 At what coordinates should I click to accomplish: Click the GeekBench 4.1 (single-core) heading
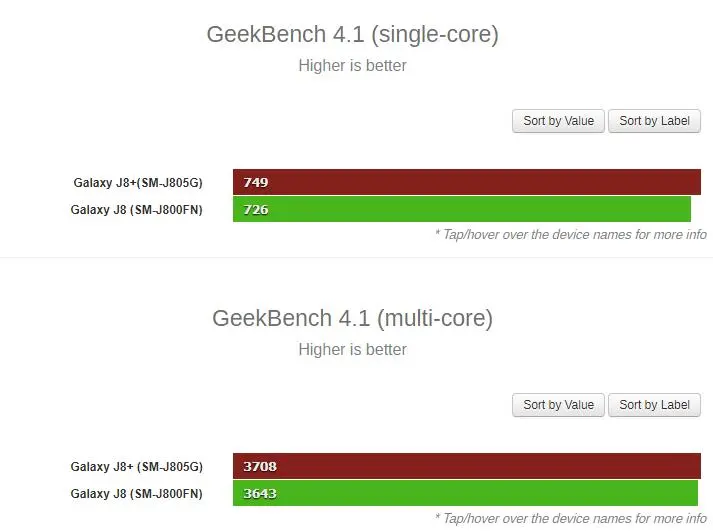point(352,35)
